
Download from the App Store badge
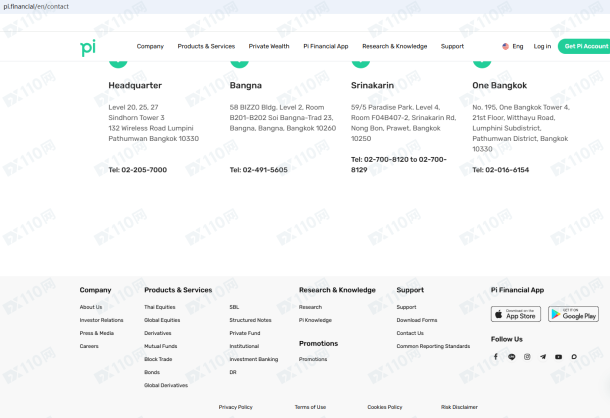click(516, 314)
